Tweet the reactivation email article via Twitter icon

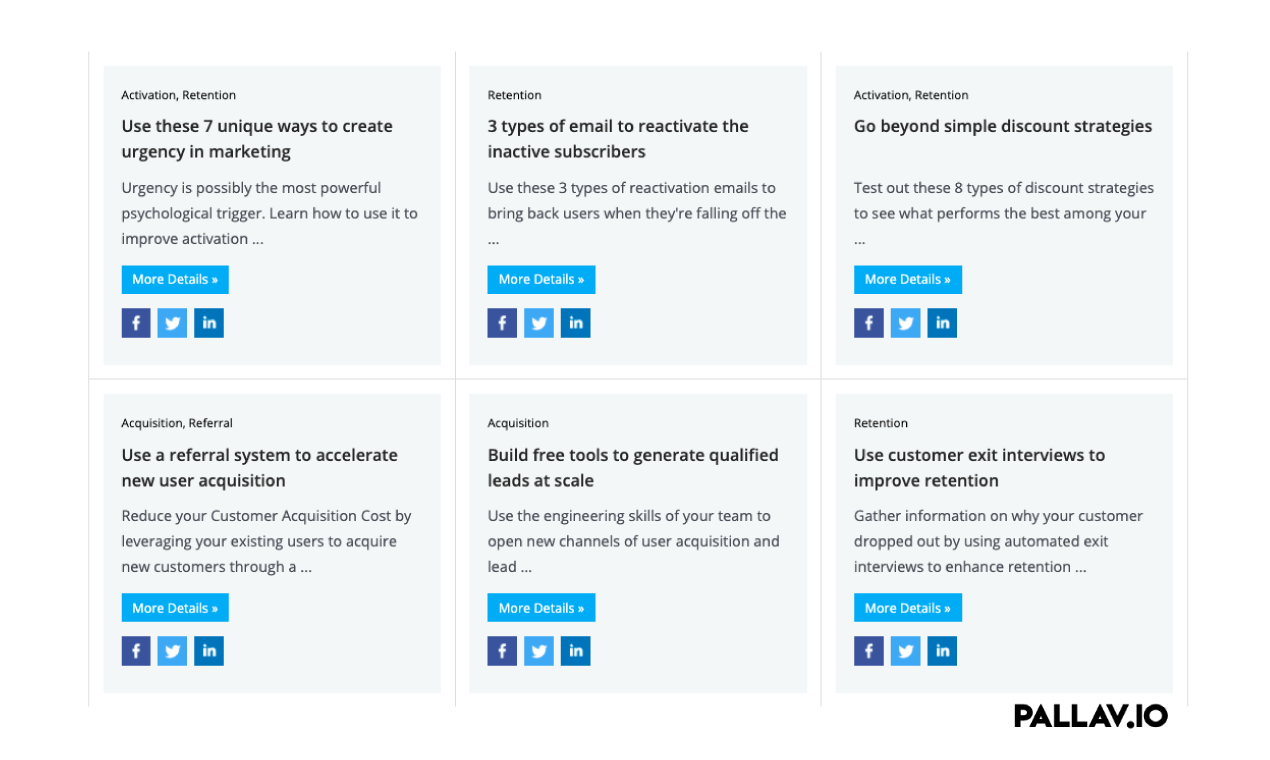[x=538, y=323]
